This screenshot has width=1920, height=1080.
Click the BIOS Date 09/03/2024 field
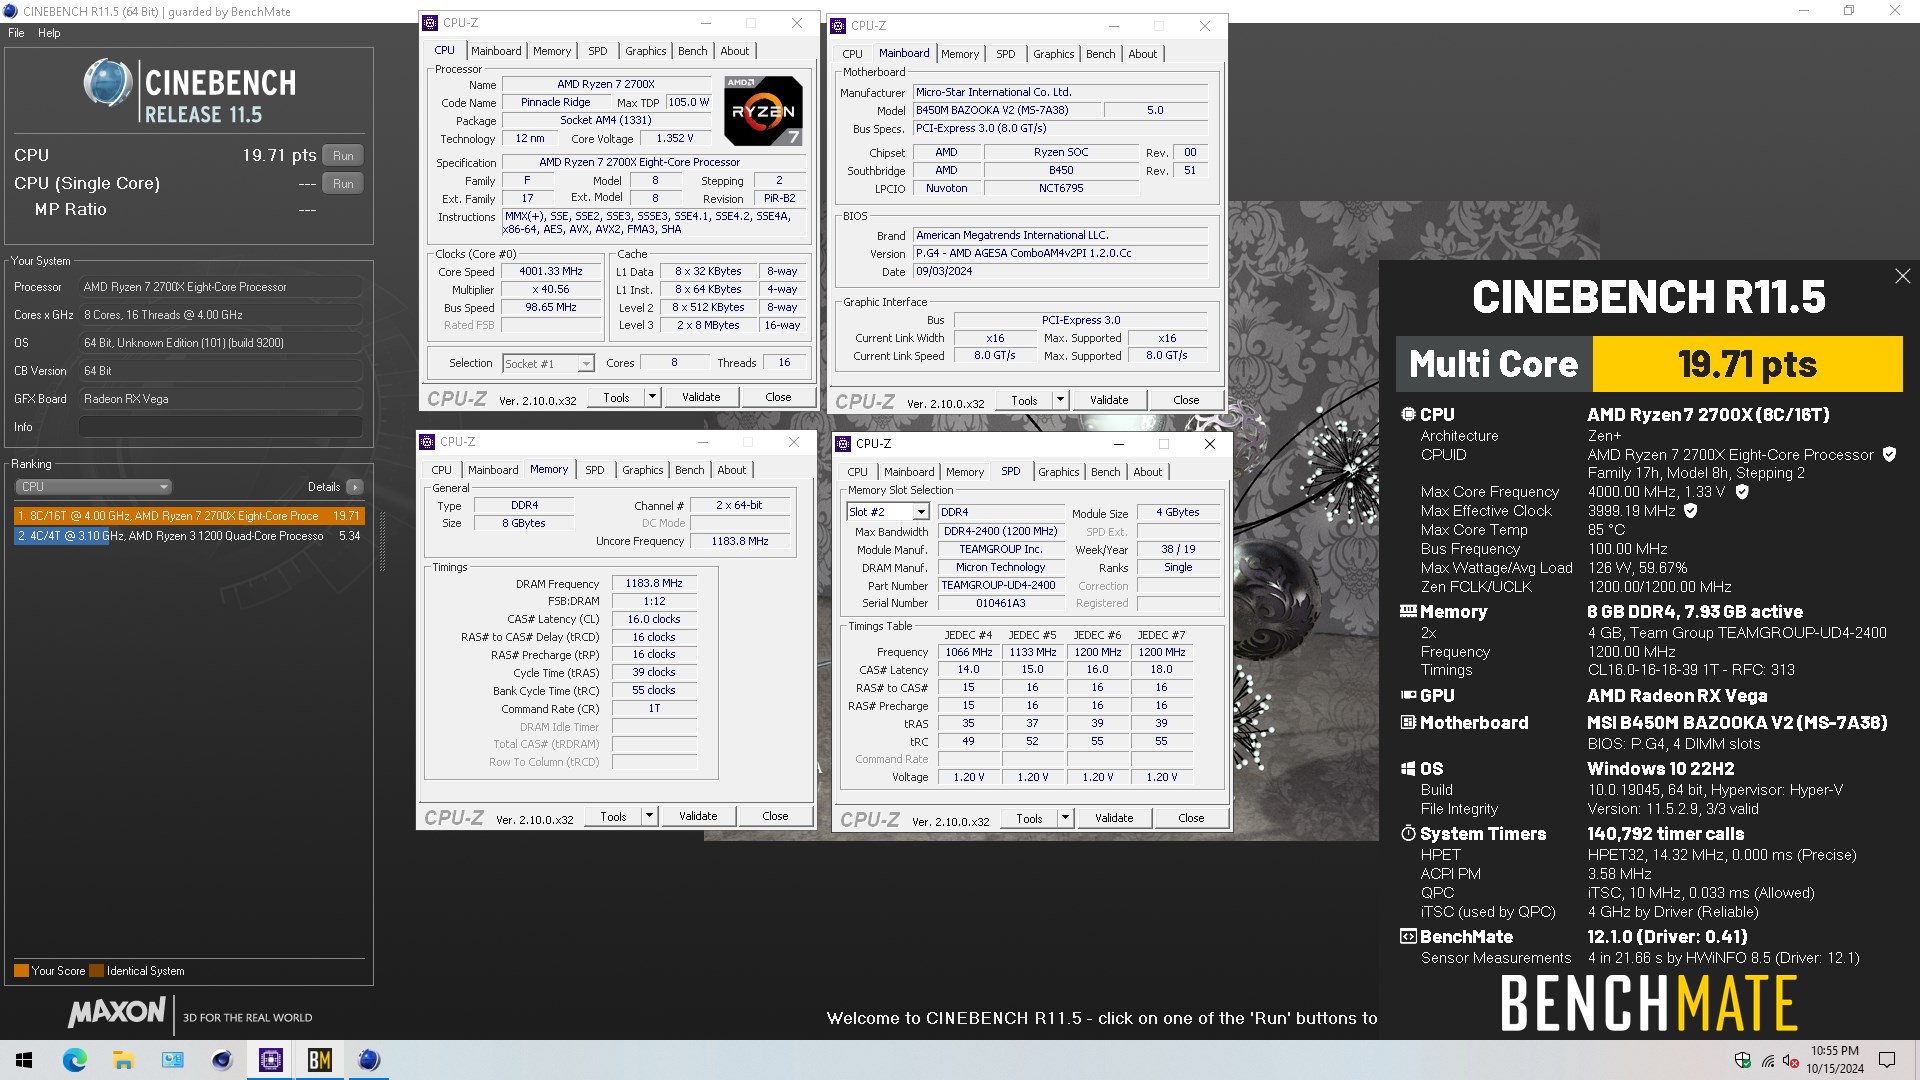(x=1061, y=271)
